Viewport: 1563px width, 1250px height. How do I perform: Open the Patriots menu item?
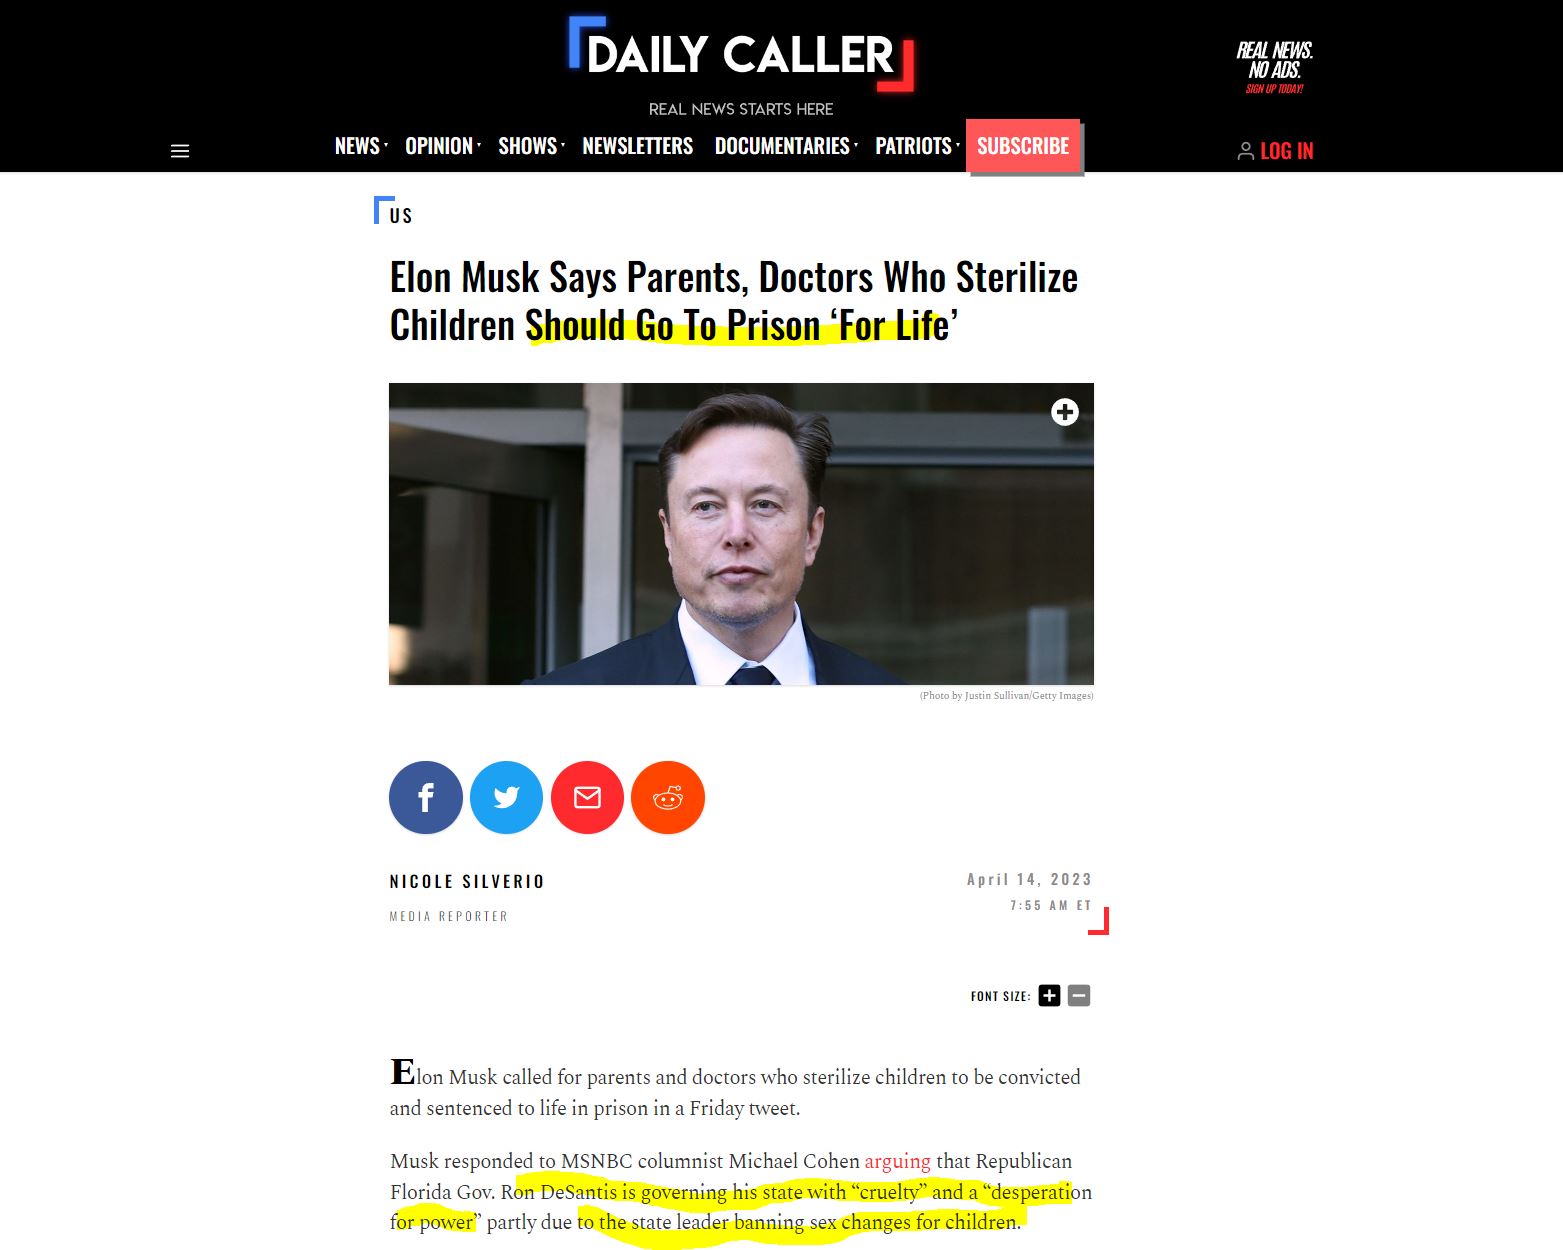(917, 146)
